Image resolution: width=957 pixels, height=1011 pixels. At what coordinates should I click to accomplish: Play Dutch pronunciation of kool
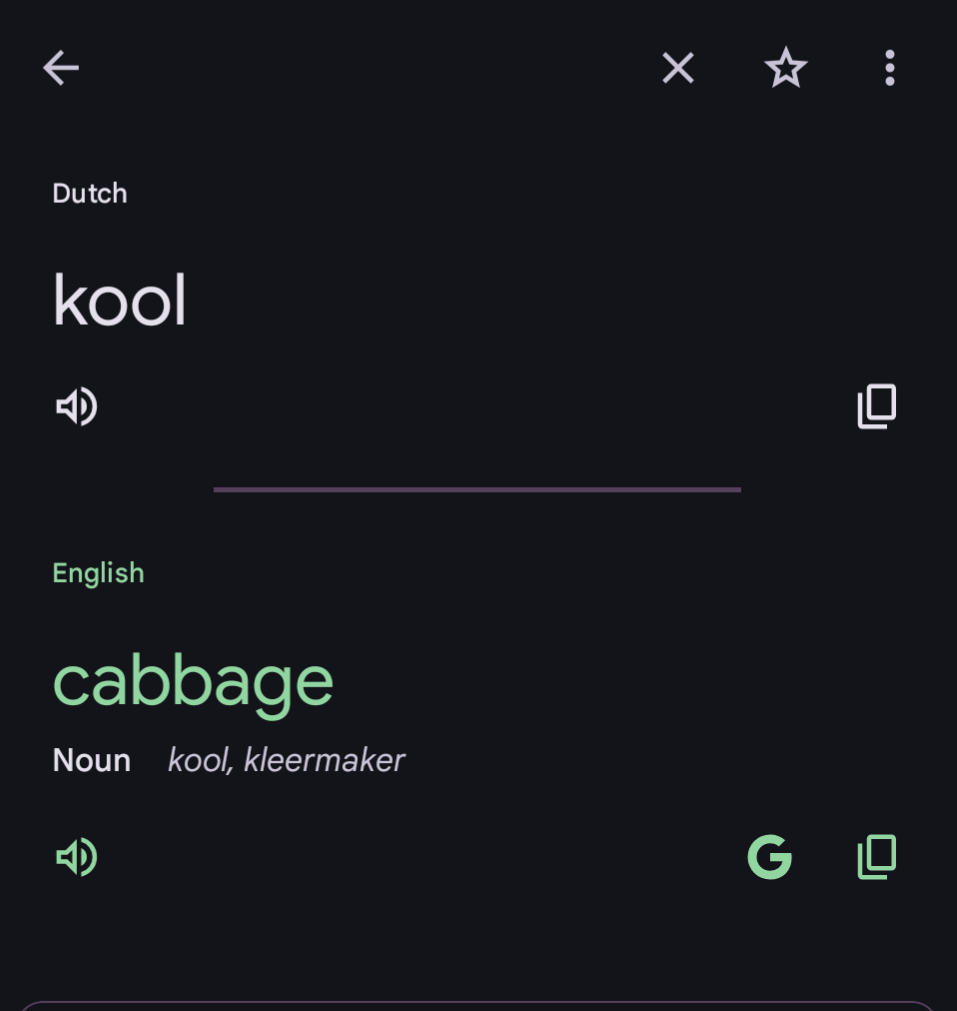(77, 406)
